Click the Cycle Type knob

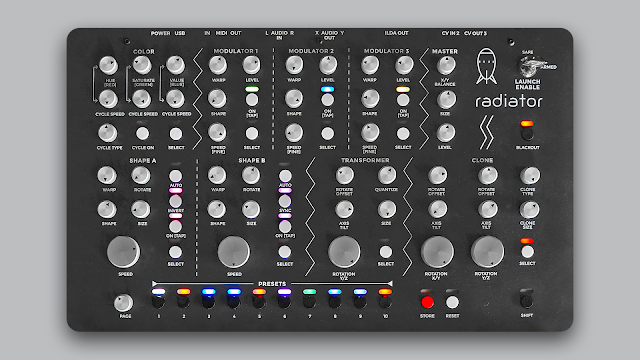(108, 133)
